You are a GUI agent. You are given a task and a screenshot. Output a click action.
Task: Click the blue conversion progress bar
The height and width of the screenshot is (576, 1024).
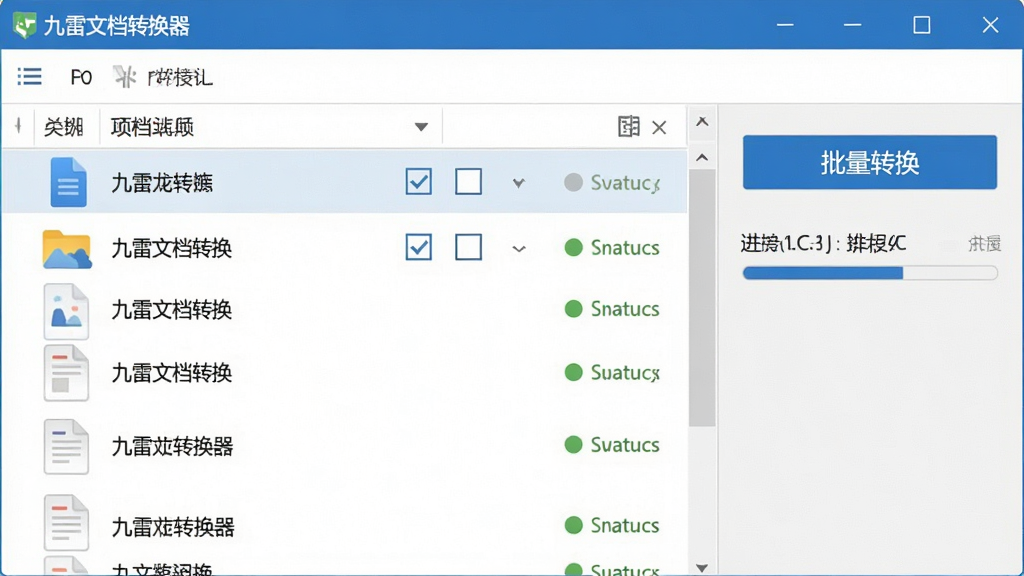coord(870,273)
